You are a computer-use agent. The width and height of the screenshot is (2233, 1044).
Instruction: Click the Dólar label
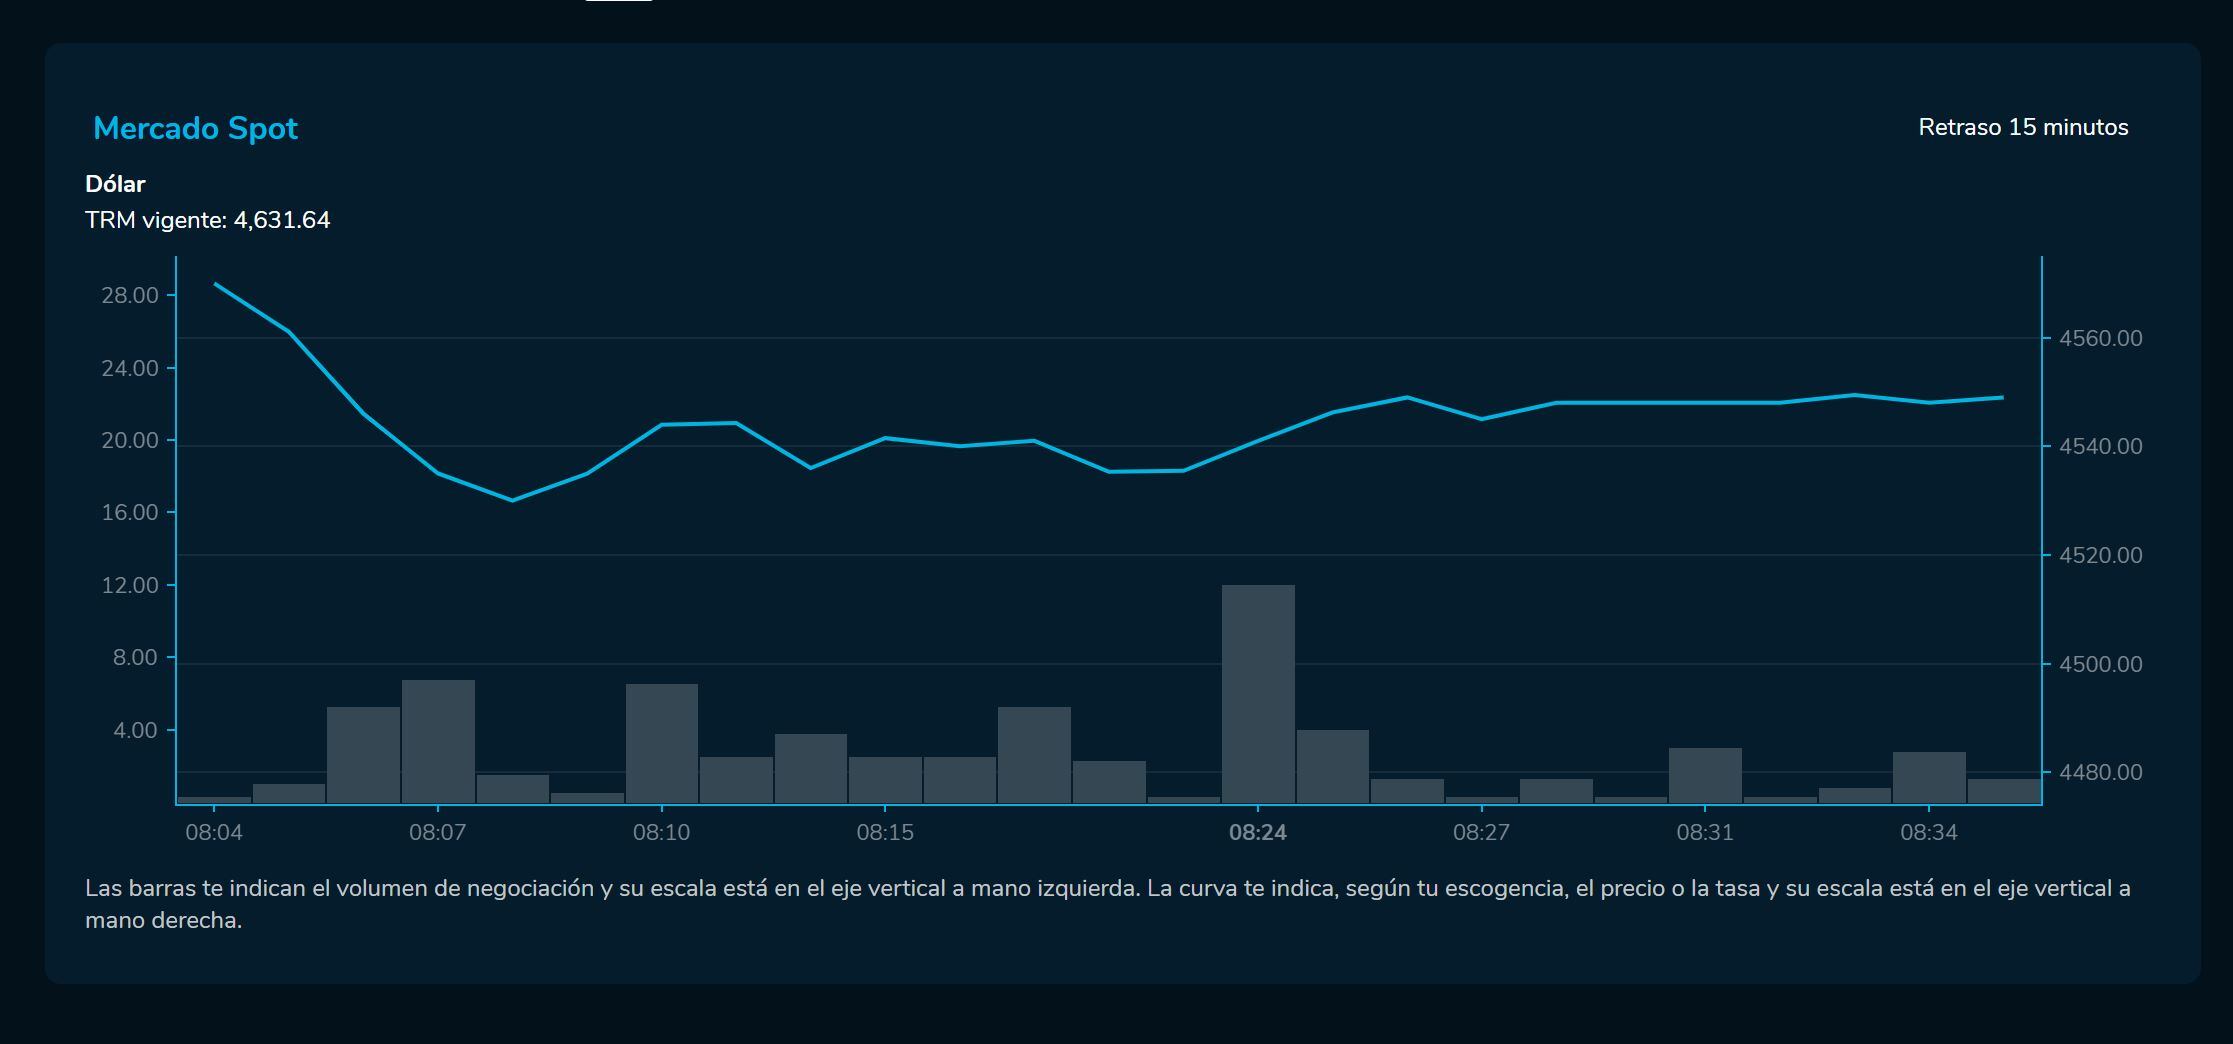pyautogui.click(x=115, y=184)
